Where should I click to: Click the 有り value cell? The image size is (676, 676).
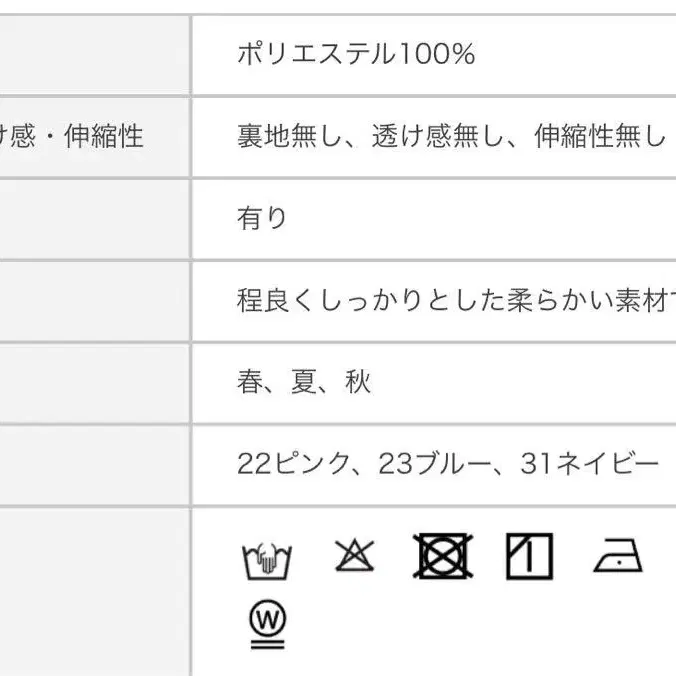434,219
